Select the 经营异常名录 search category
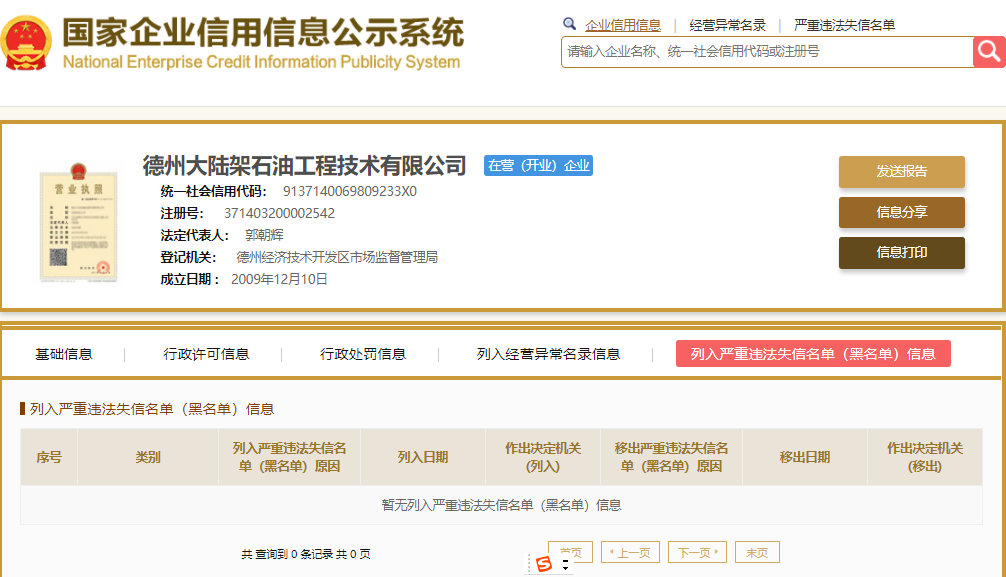1006x577 pixels. 728,25
